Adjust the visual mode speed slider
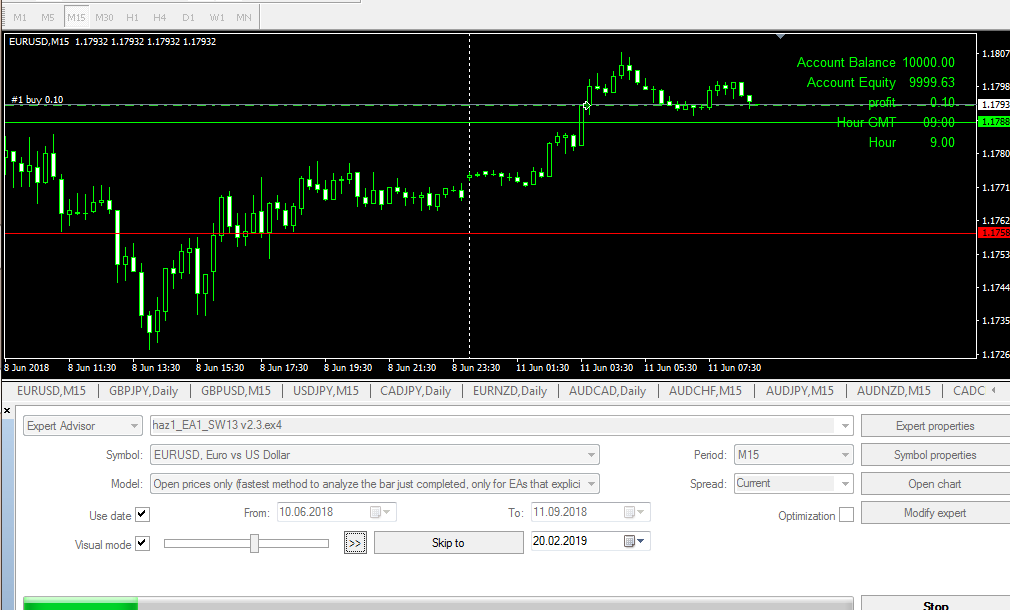 point(255,543)
